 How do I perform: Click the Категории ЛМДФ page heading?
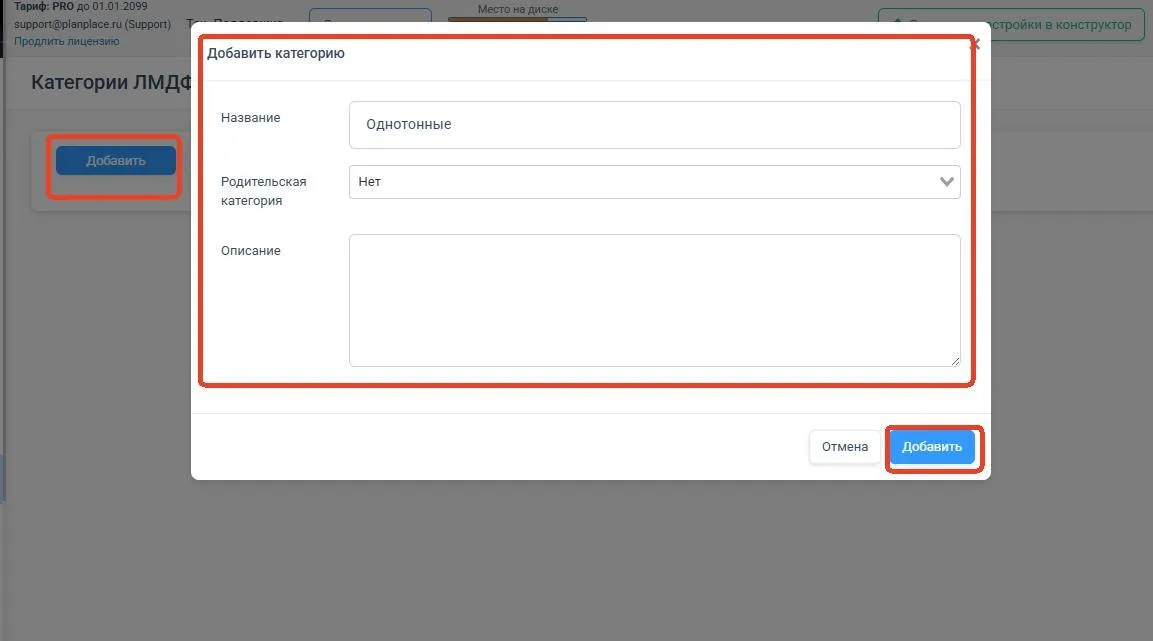tap(111, 82)
